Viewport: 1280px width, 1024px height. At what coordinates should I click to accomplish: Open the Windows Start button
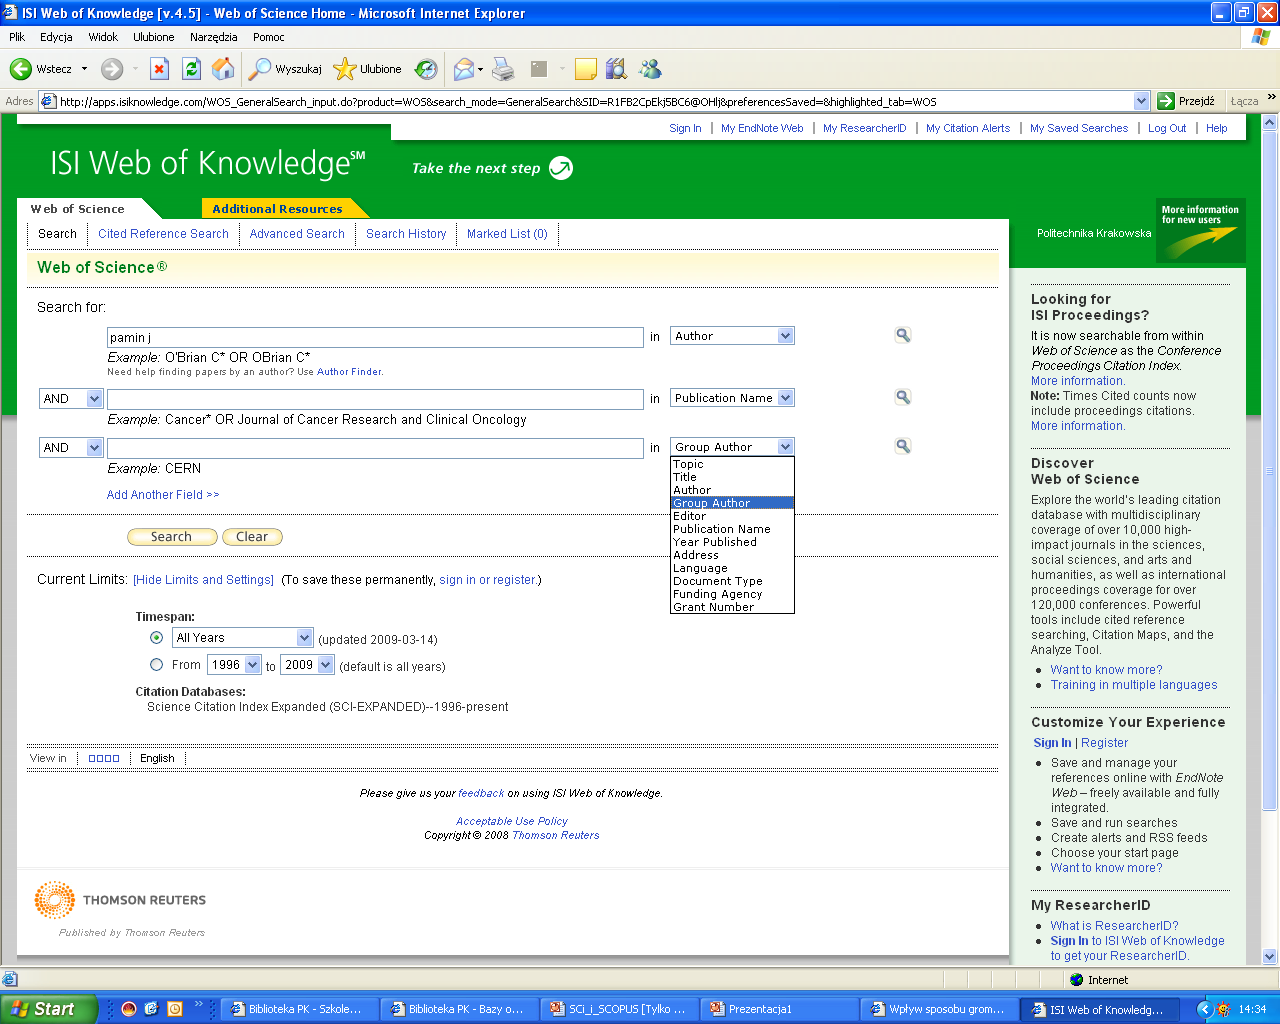[x=48, y=1009]
